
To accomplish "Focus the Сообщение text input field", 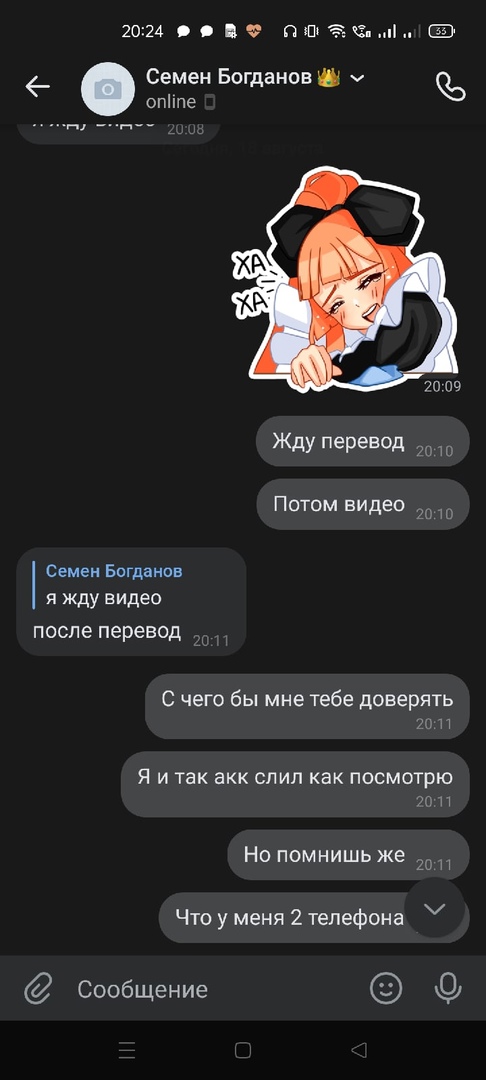I will tap(213, 989).
